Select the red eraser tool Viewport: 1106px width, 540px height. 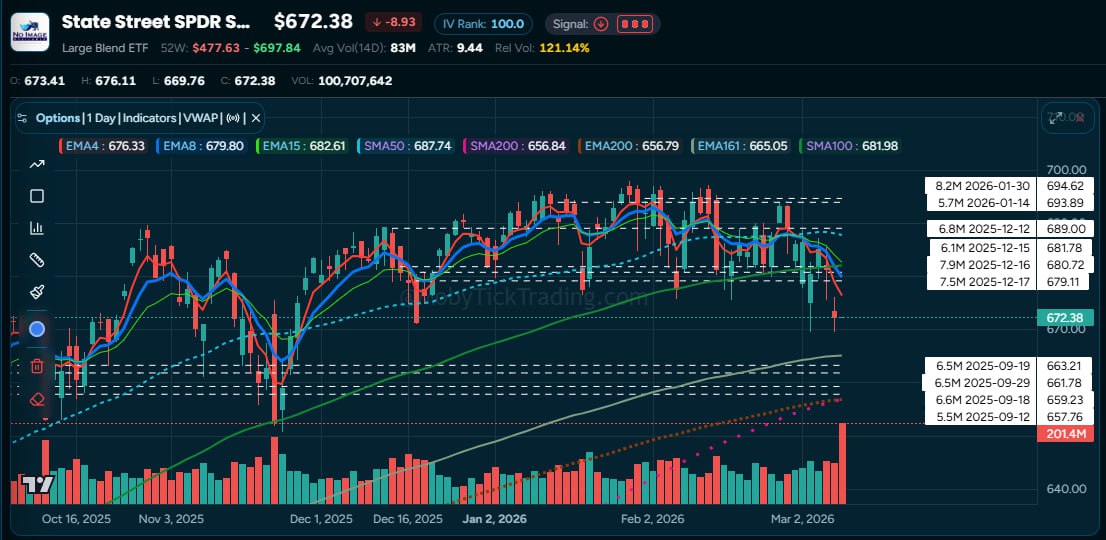[37, 400]
